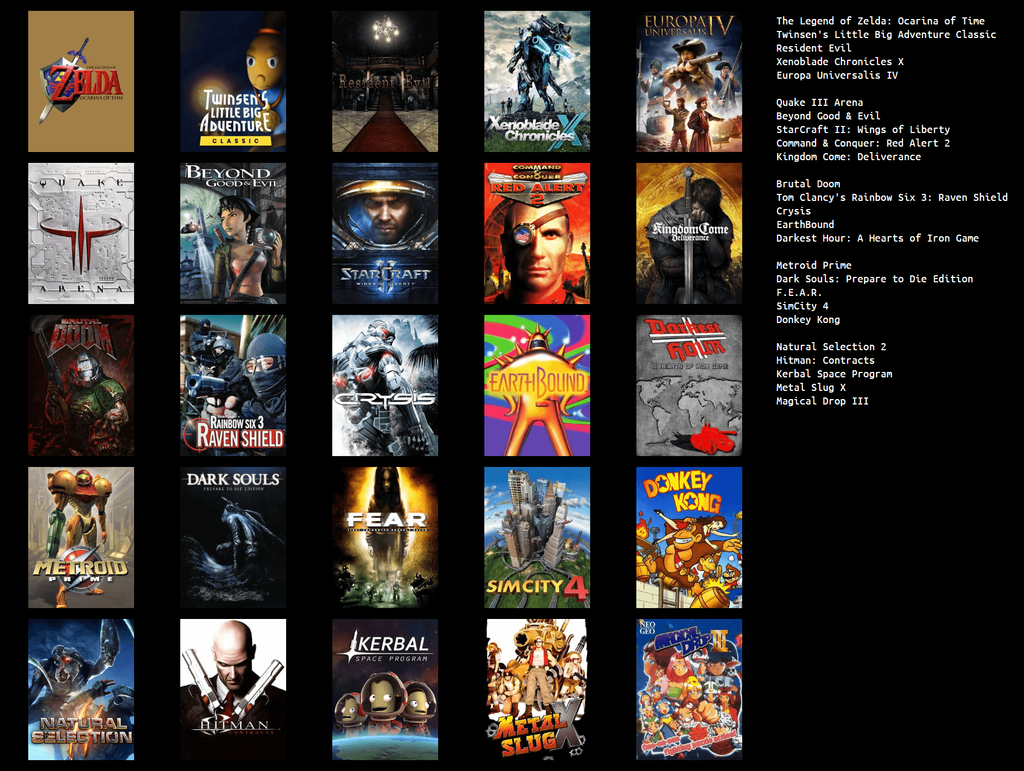
Task: Click the StarCraft II cover art
Action: point(385,234)
